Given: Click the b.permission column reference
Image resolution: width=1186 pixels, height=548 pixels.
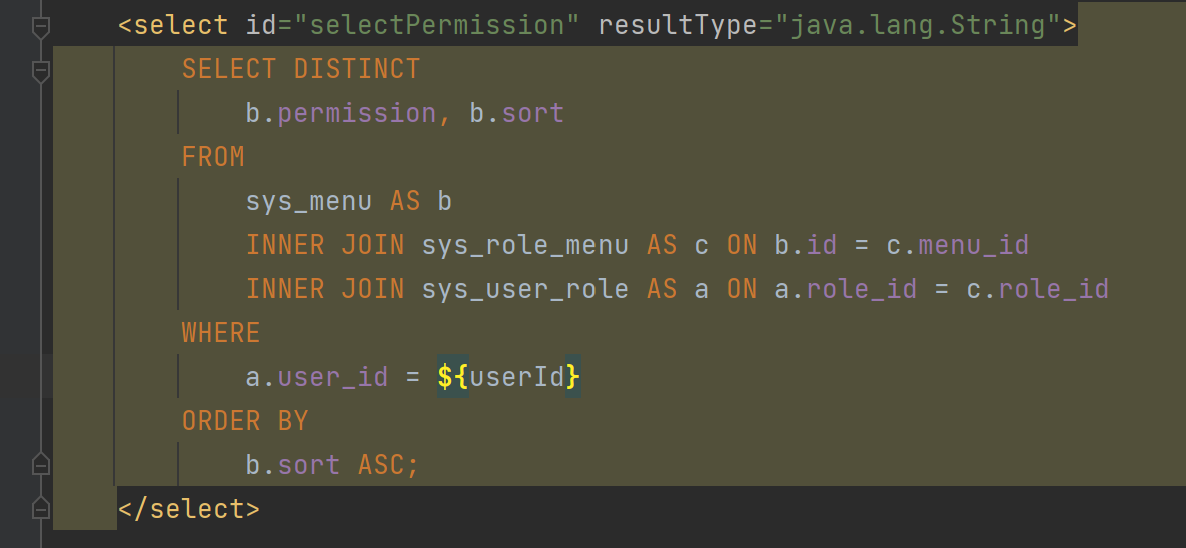Looking at the screenshot, I should coord(340,113).
